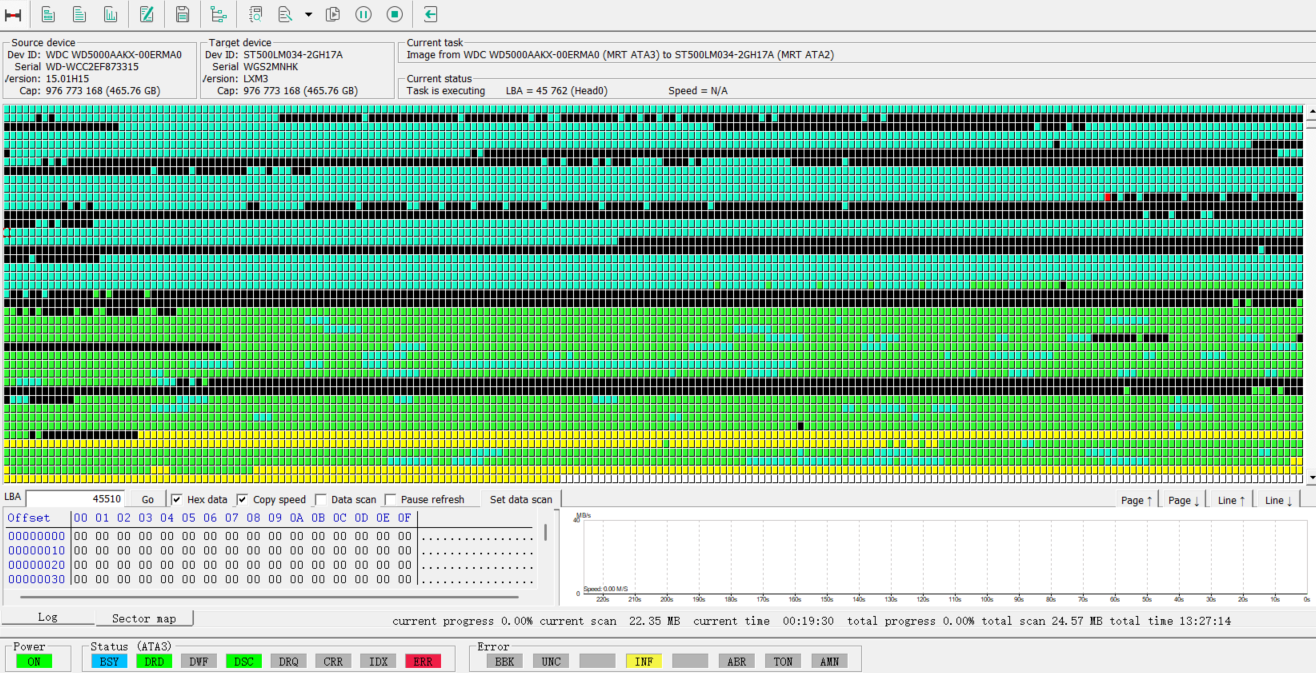Click the exit arrow toolbar icon
This screenshot has height=673, width=1316.
click(x=430, y=14)
